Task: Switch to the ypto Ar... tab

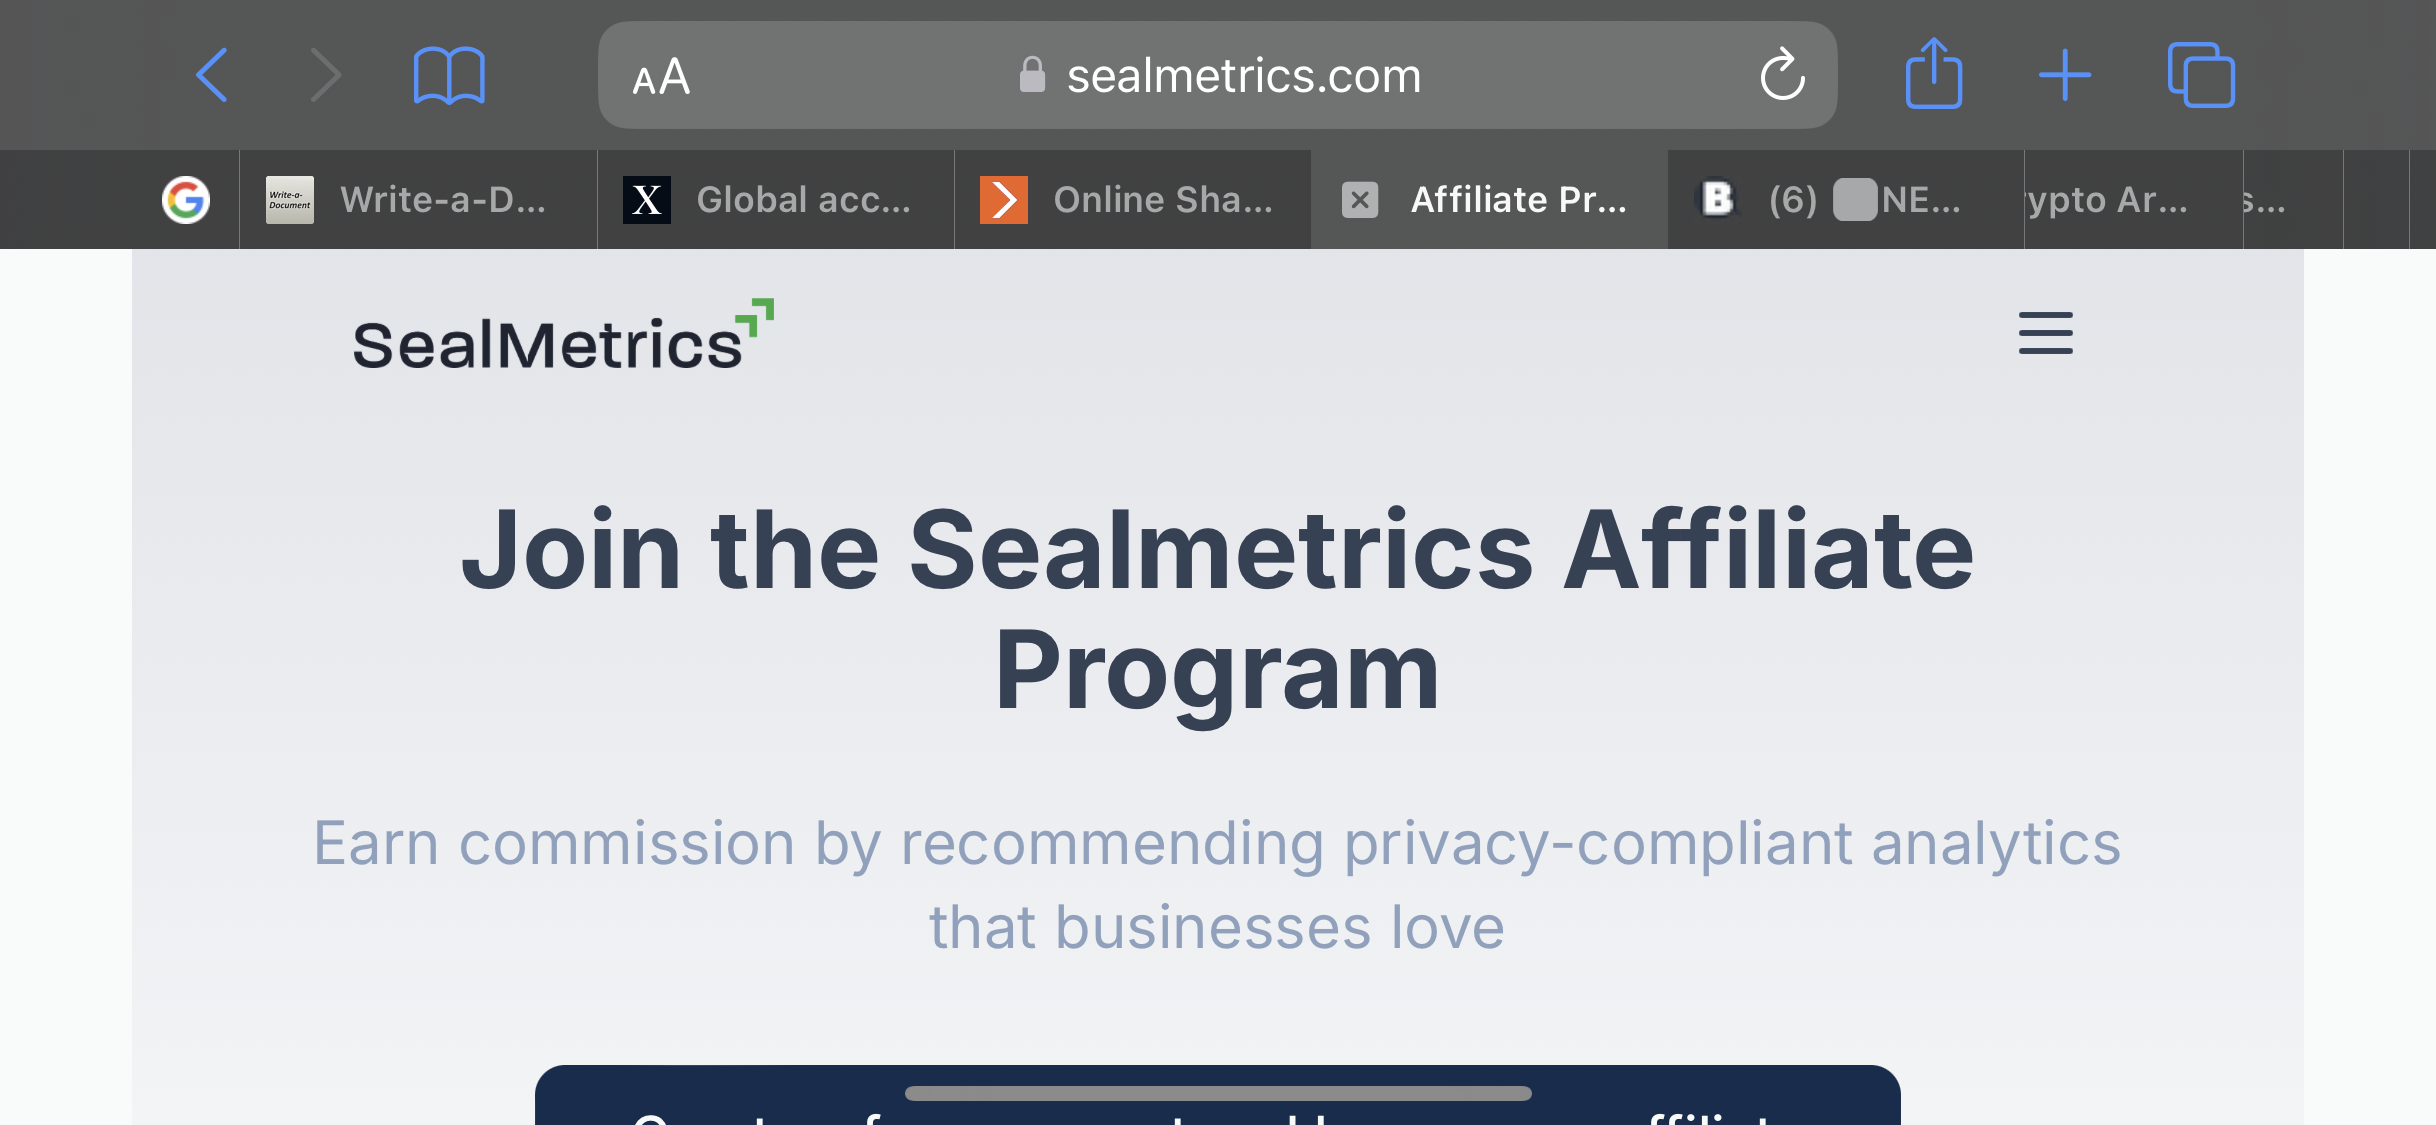Action: click(x=2134, y=200)
